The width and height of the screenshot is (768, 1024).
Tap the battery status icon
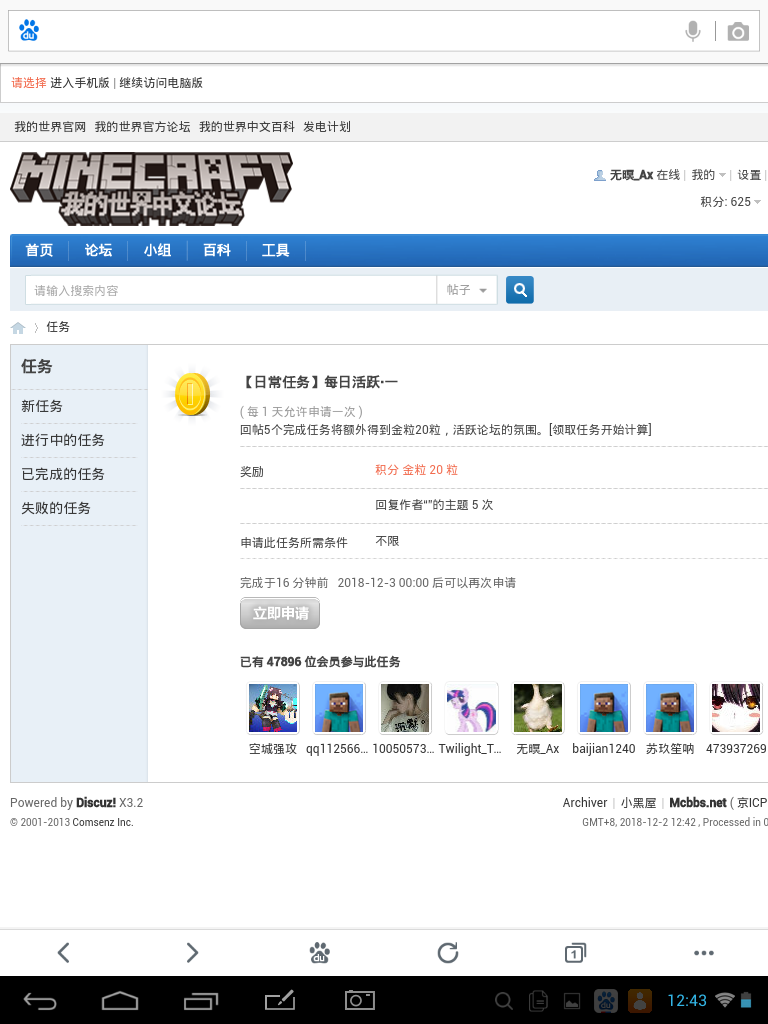pos(746,1000)
